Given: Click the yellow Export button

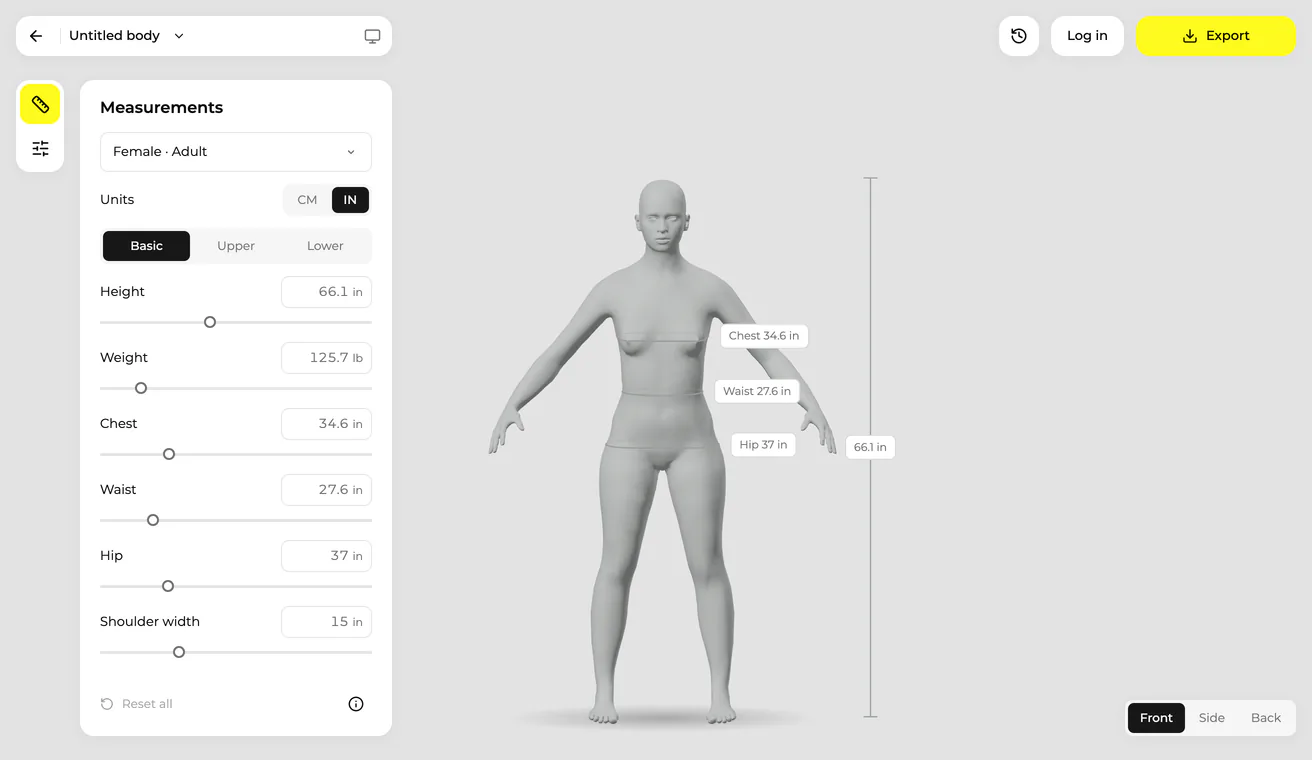Looking at the screenshot, I should 1216,36.
